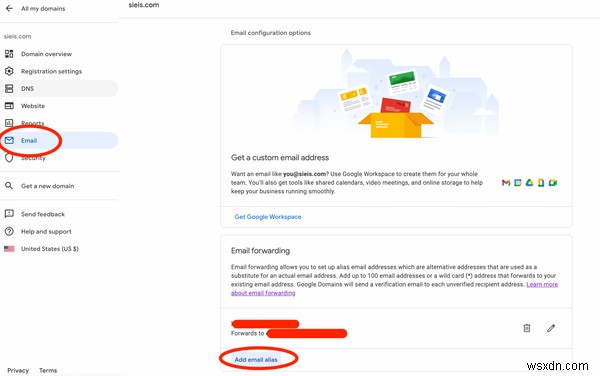Click the Get Google Workspace link
The image size is (600, 376).
pyautogui.click(x=268, y=216)
